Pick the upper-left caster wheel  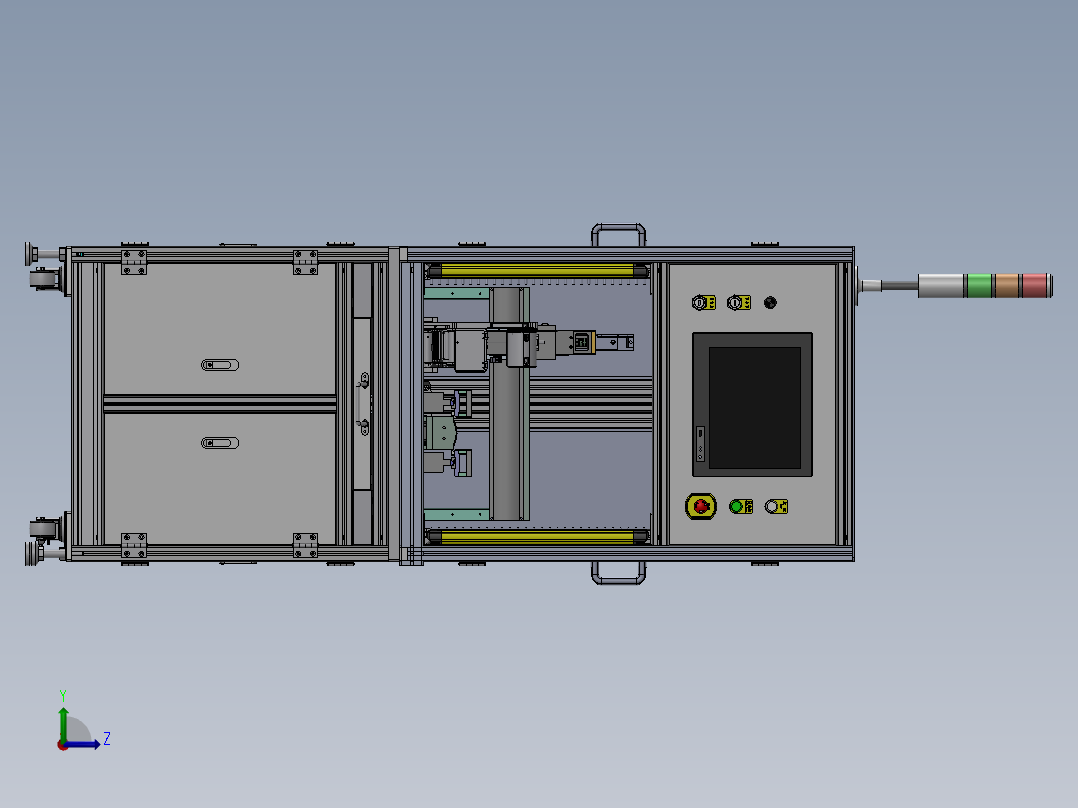[45, 279]
